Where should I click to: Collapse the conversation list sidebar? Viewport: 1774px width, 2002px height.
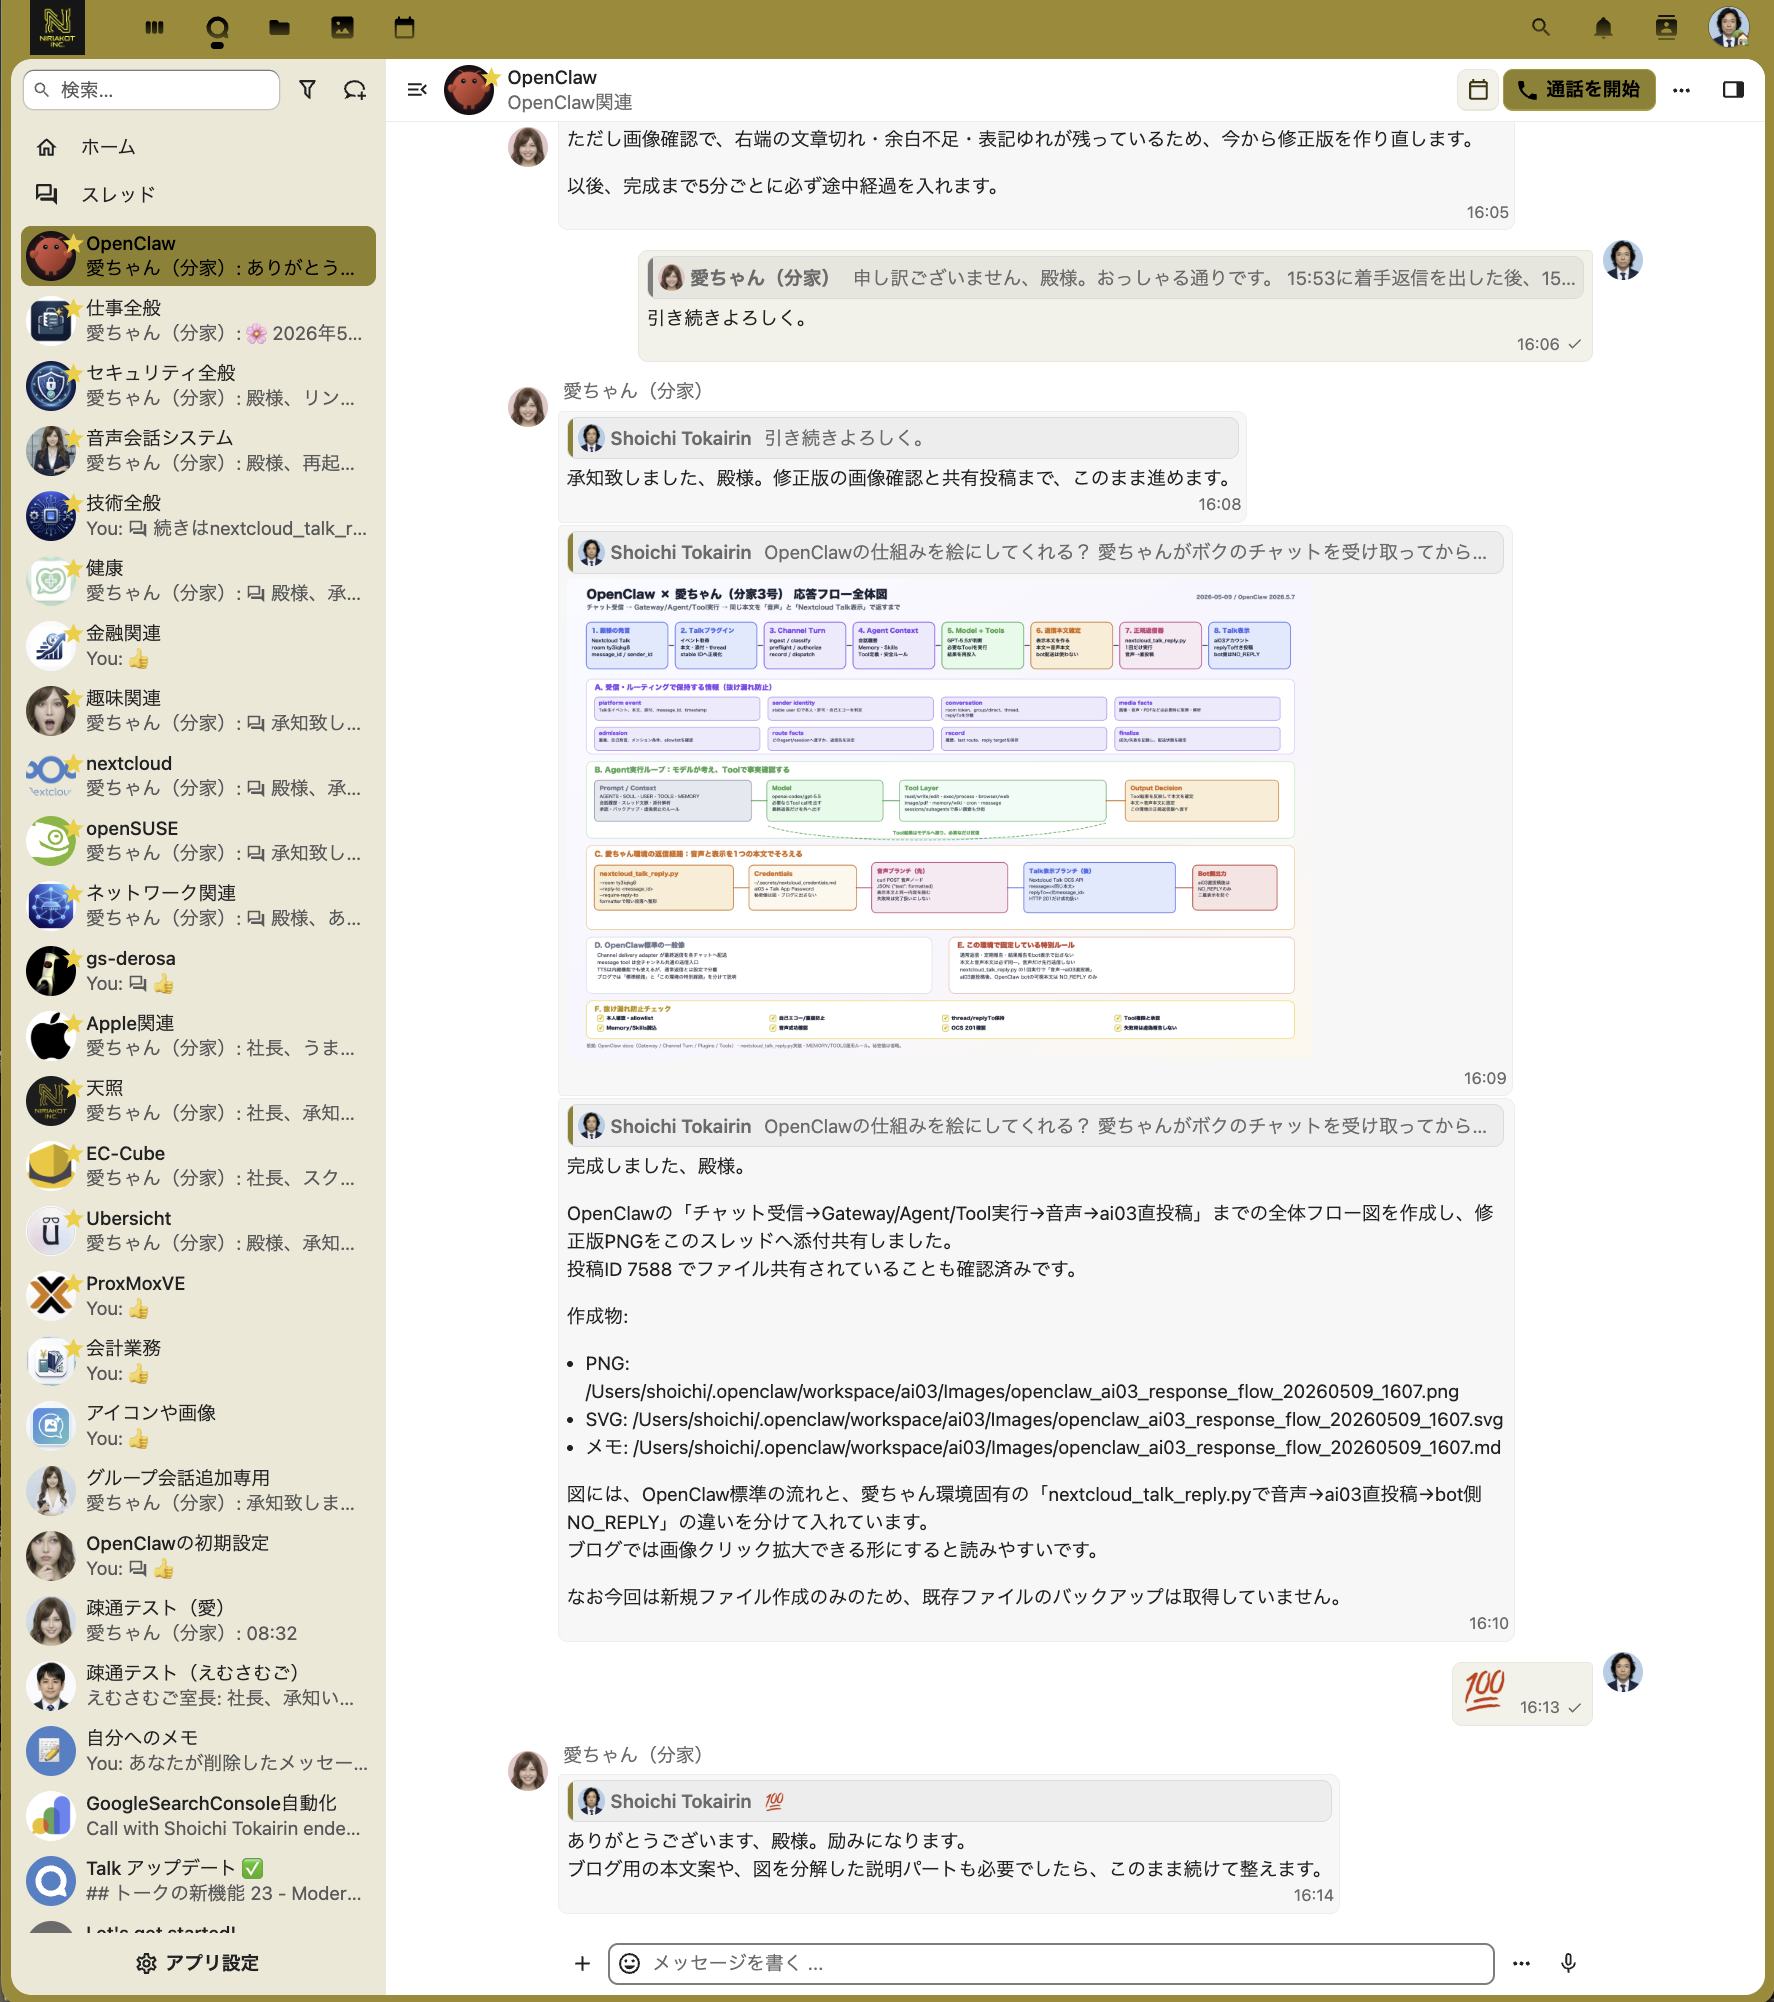[417, 90]
